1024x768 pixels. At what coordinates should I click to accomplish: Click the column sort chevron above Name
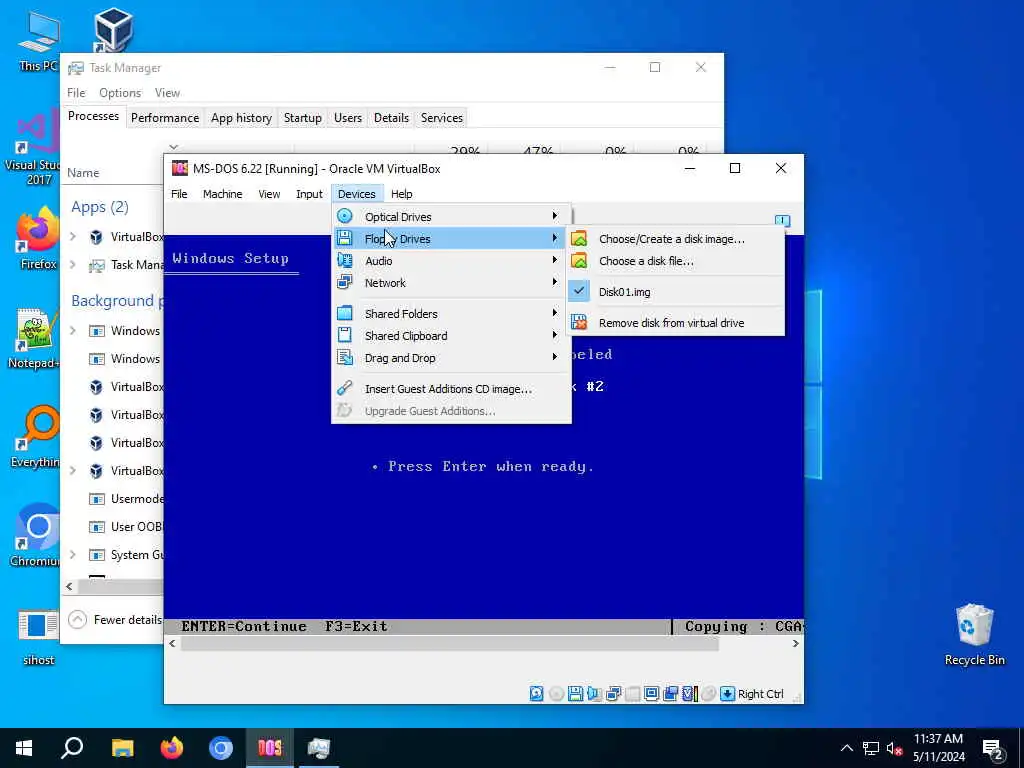pyautogui.click(x=173, y=147)
